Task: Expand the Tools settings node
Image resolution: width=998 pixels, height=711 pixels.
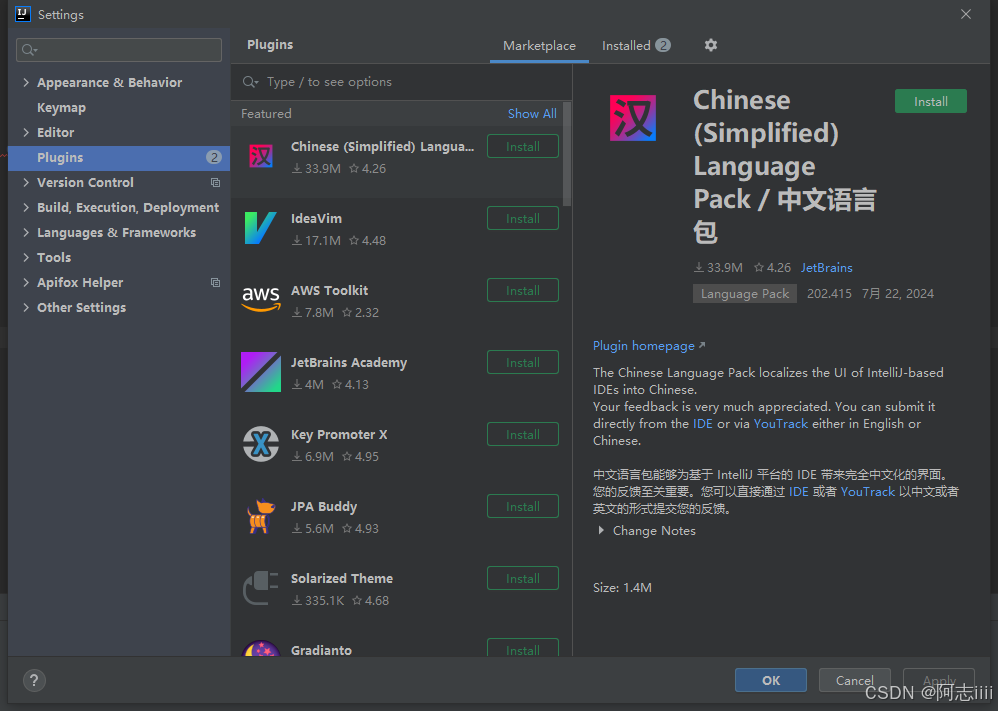Action: [26, 257]
